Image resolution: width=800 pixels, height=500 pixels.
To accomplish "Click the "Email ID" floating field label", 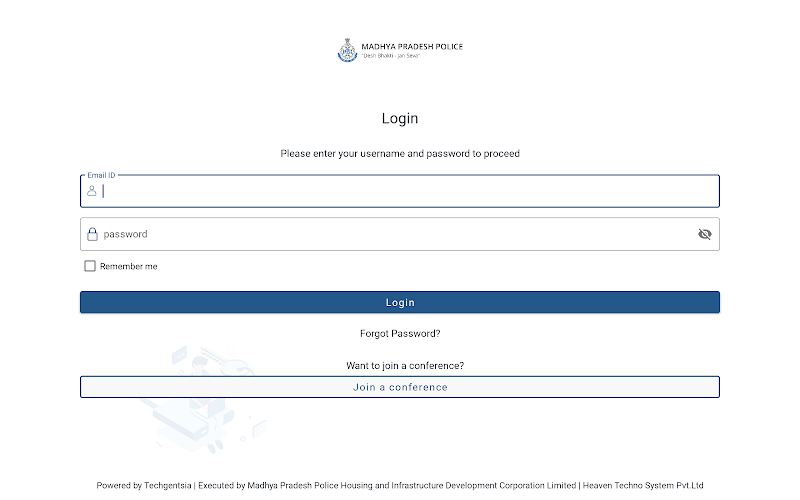I will [101, 175].
